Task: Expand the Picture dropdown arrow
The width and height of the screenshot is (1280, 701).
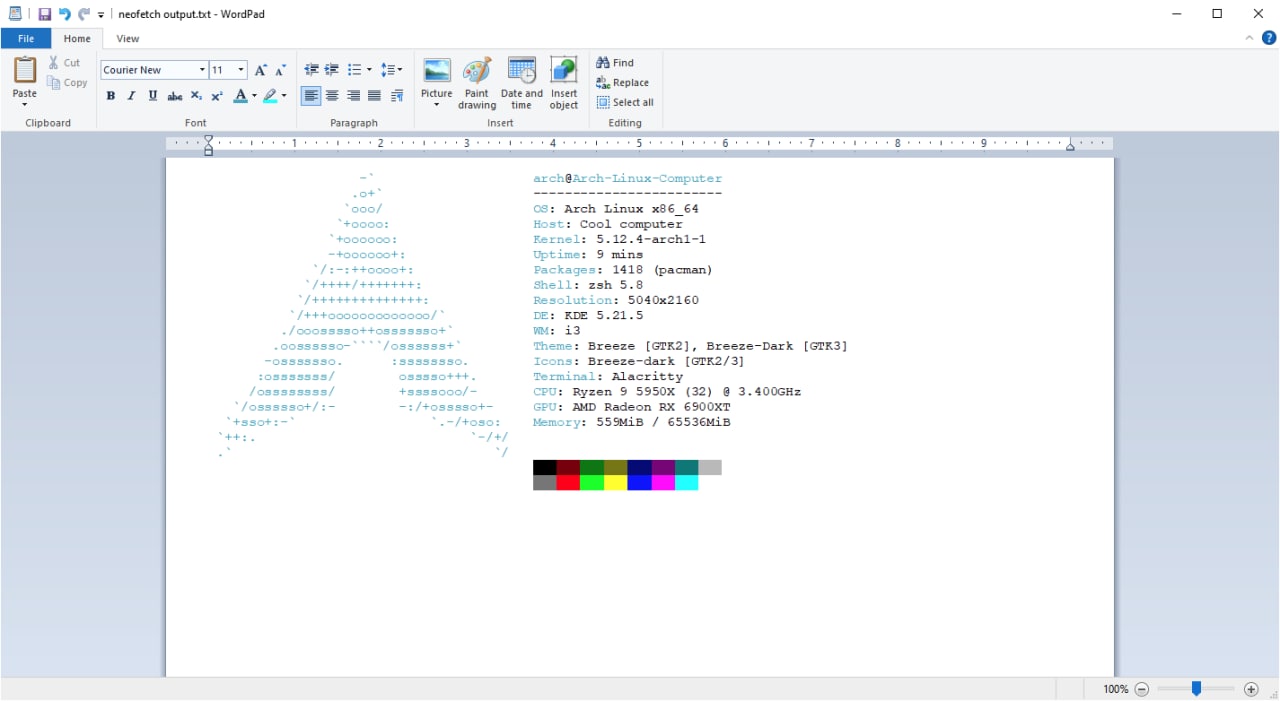Action: (x=437, y=104)
